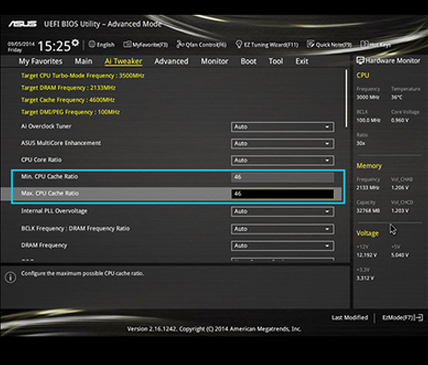Switch to EzMode(F7) via exit icon
The width and height of the screenshot is (428, 365).
[x=420, y=318]
